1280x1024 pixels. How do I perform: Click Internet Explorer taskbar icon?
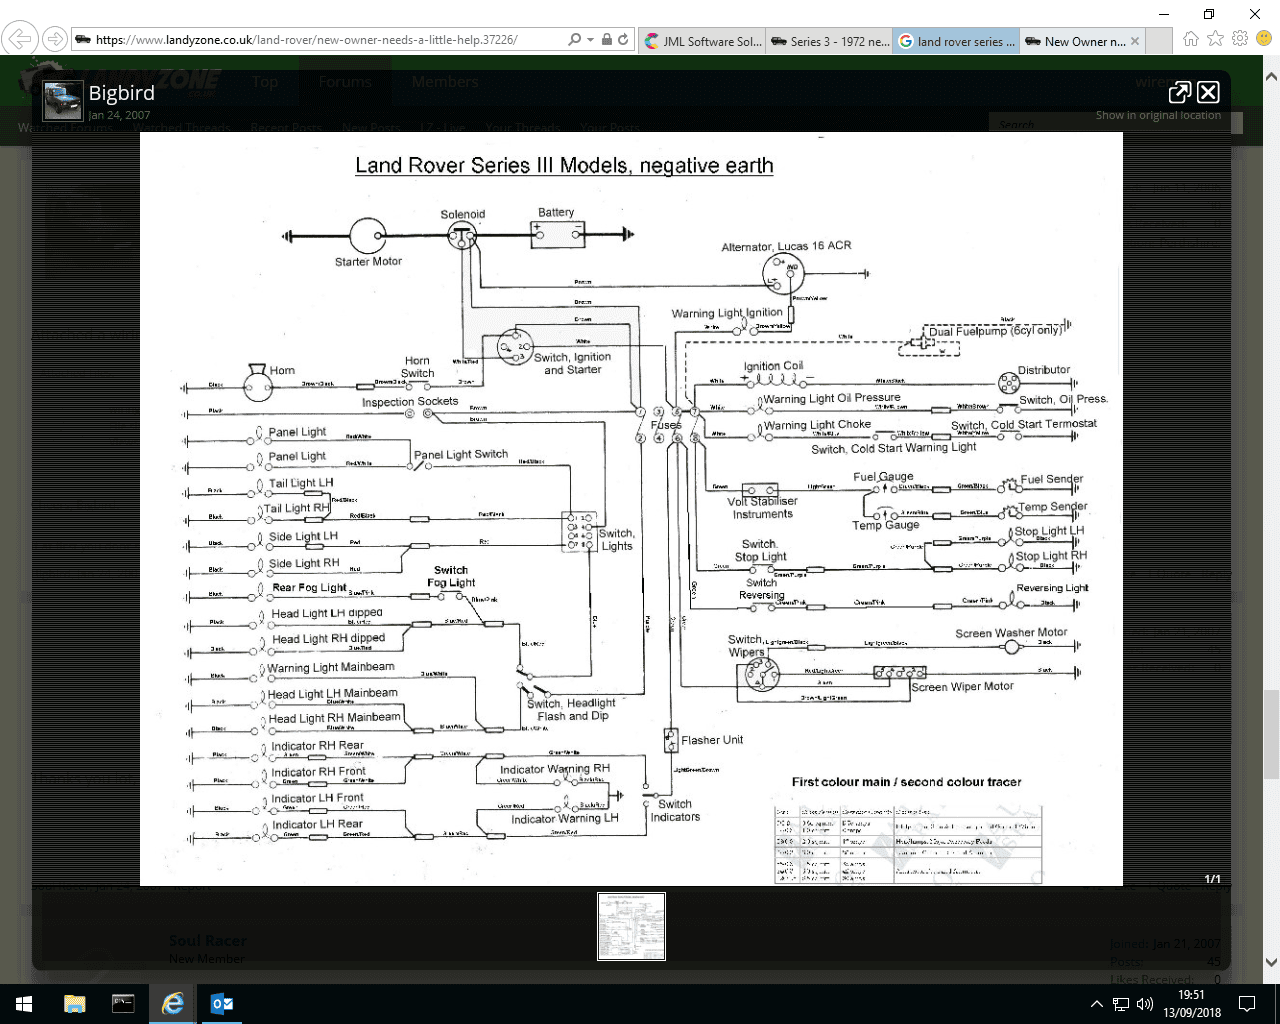(x=173, y=1004)
